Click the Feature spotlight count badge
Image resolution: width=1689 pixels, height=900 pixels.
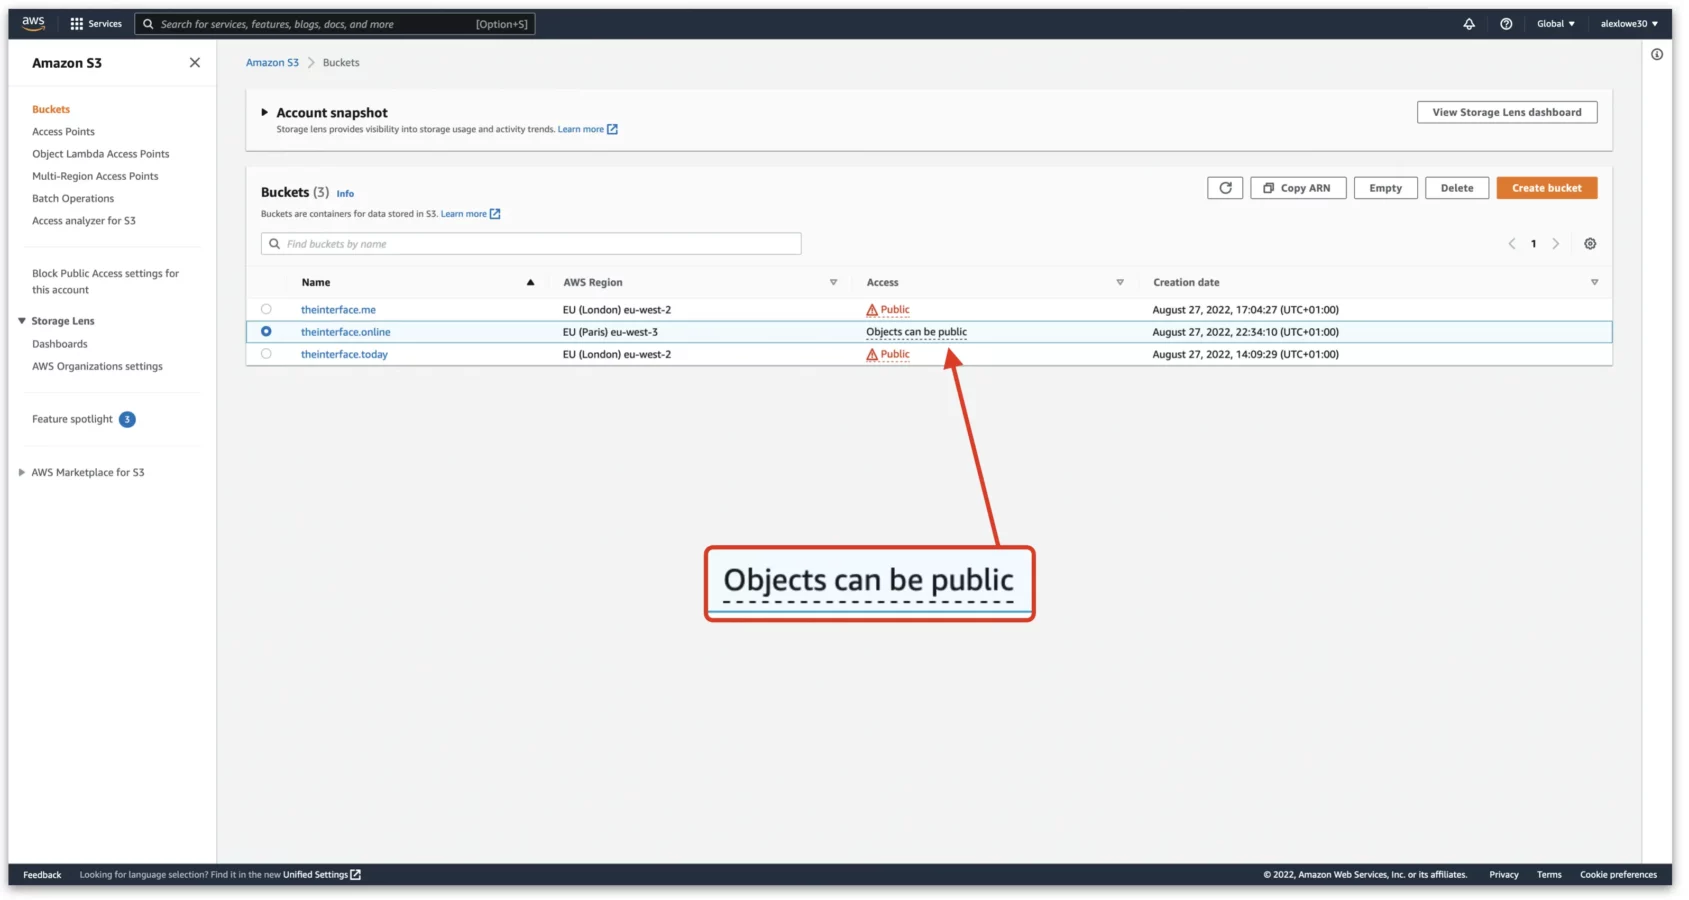tap(127, 419)
